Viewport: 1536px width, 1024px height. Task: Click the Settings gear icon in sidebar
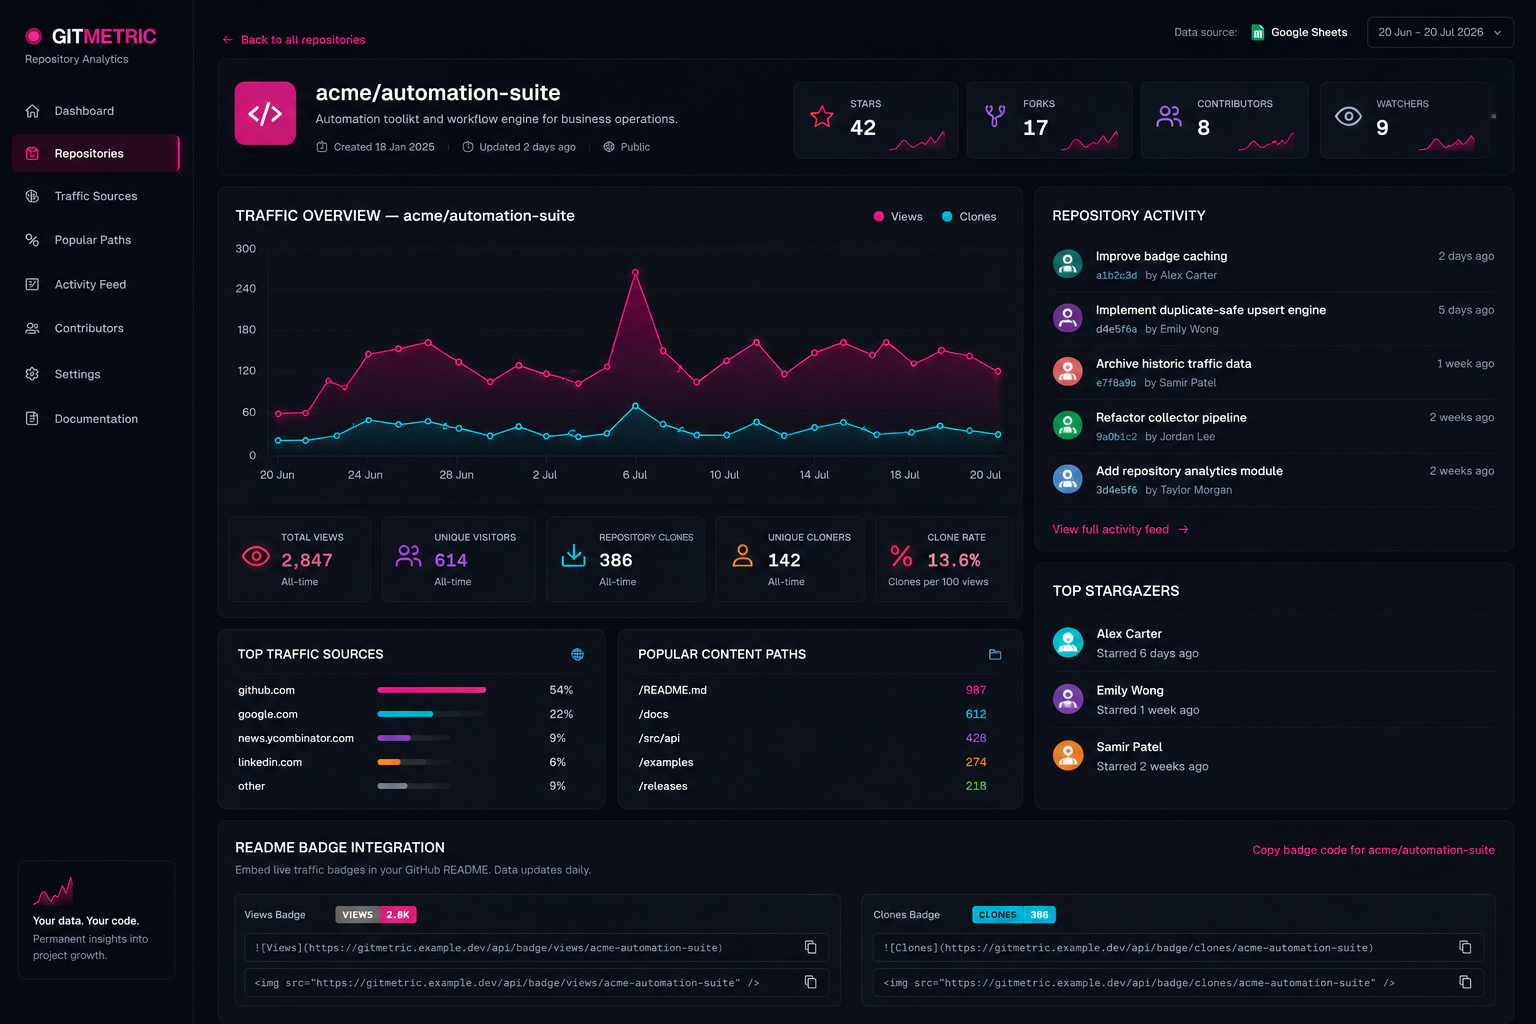point(32,374)
